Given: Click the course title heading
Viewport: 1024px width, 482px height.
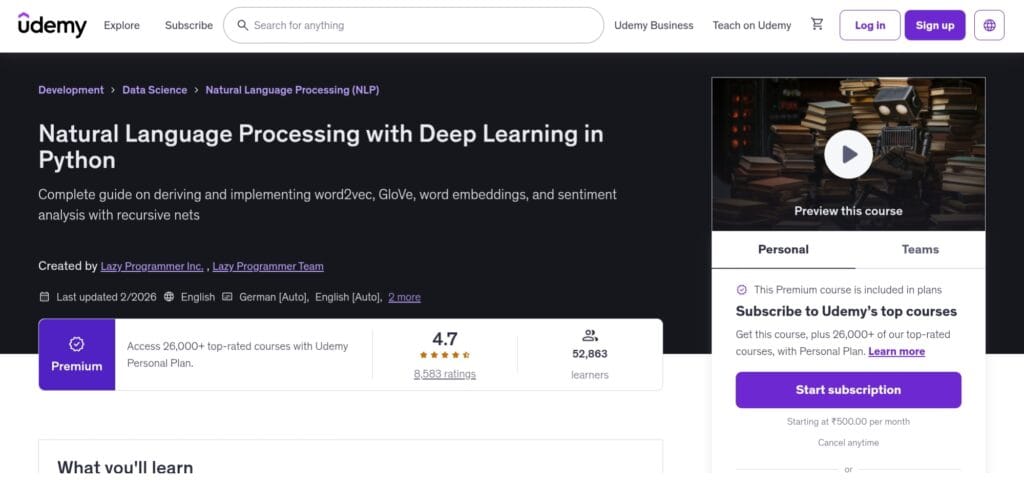Looking at the screenshot, I should pos(321,146).
